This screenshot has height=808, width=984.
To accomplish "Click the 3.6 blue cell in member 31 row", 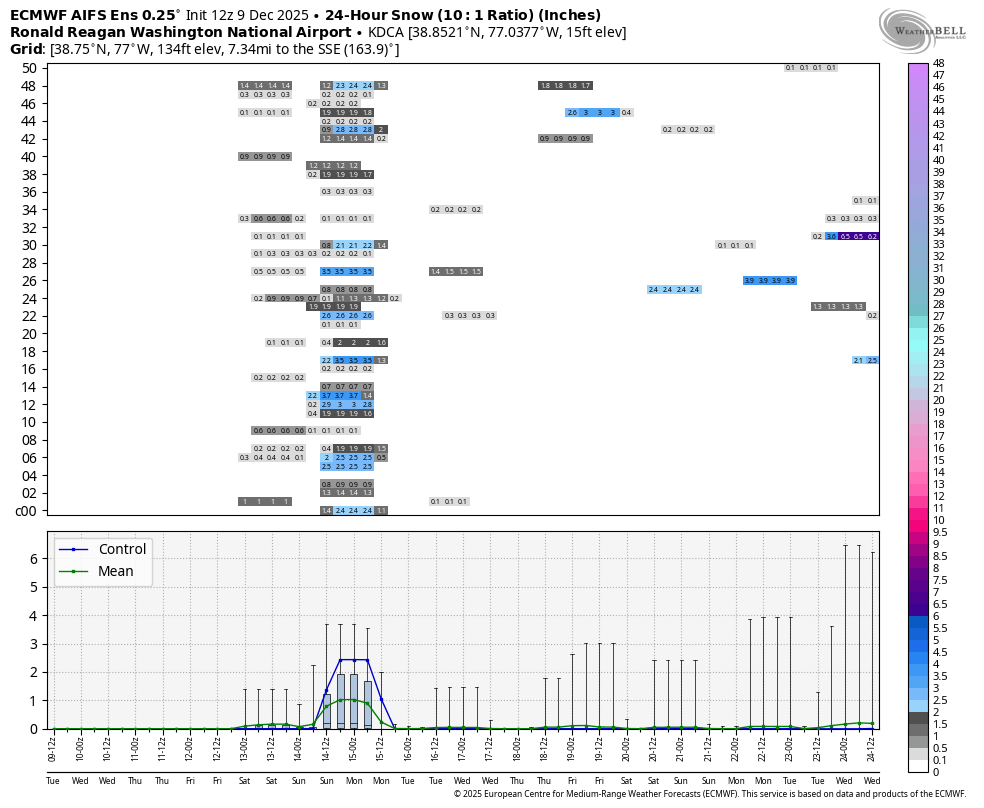I will coord(831,236).
